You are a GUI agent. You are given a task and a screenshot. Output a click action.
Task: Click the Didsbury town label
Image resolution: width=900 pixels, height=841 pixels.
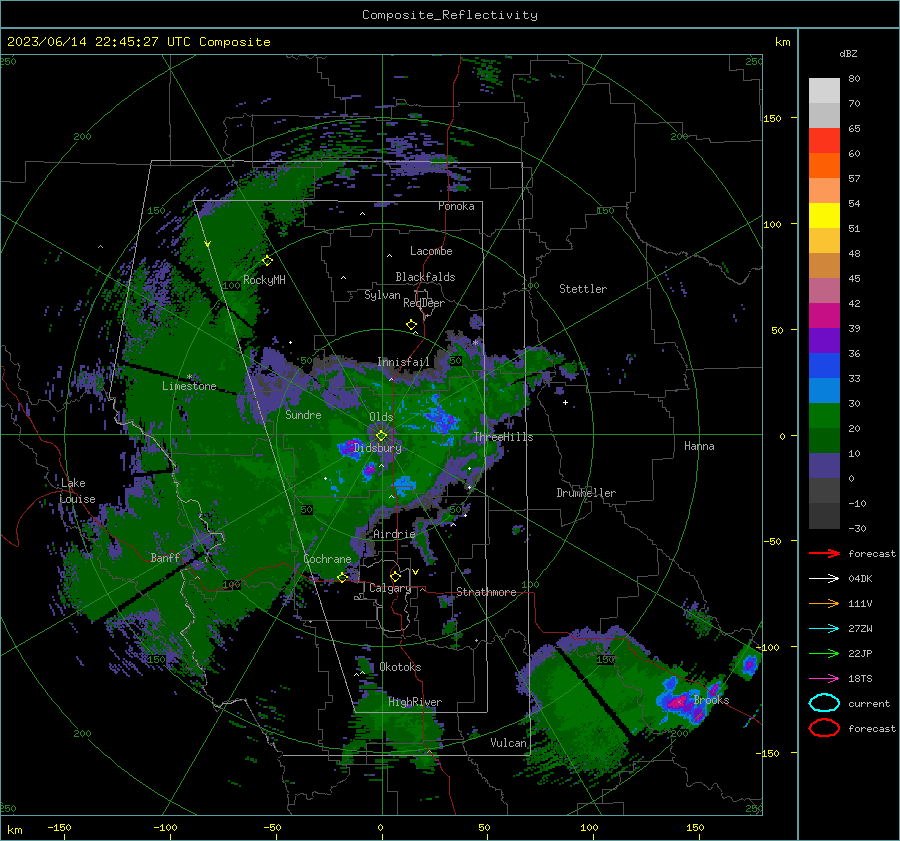coord(378,448)
